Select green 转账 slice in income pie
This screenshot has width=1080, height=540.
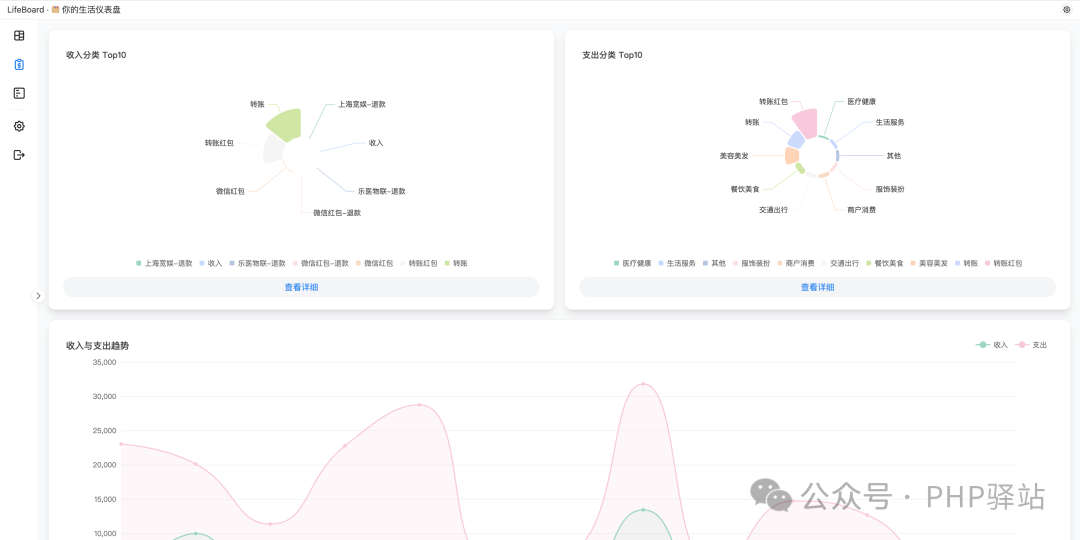coord(286,124)
